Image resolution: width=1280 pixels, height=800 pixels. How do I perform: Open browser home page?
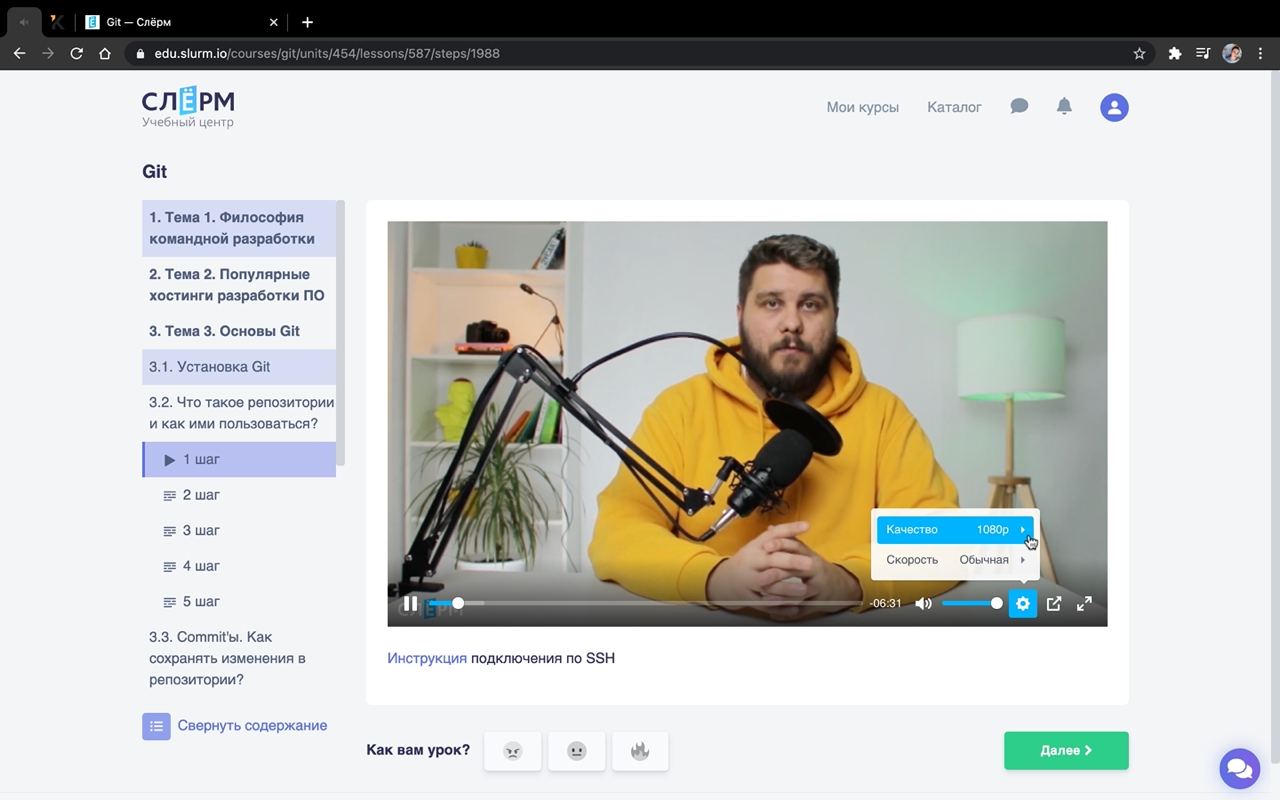coord(105,54)
